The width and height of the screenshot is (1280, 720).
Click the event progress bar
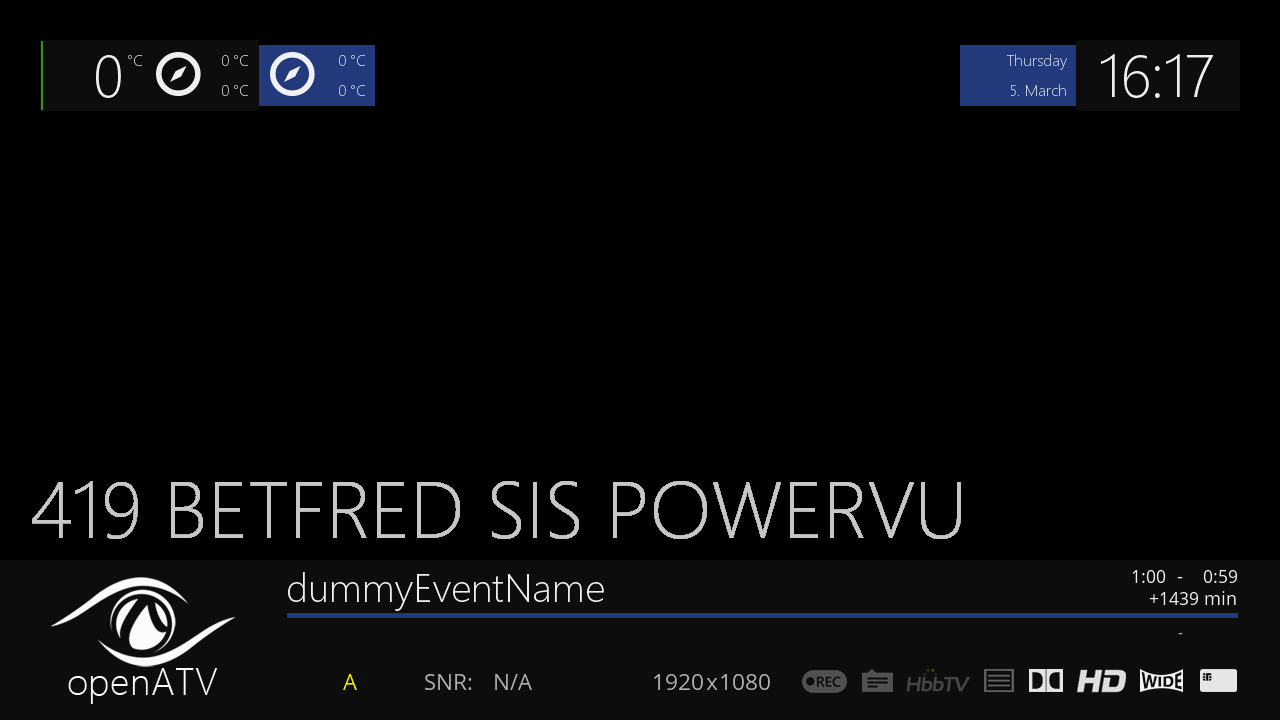[x=762, y=615]
